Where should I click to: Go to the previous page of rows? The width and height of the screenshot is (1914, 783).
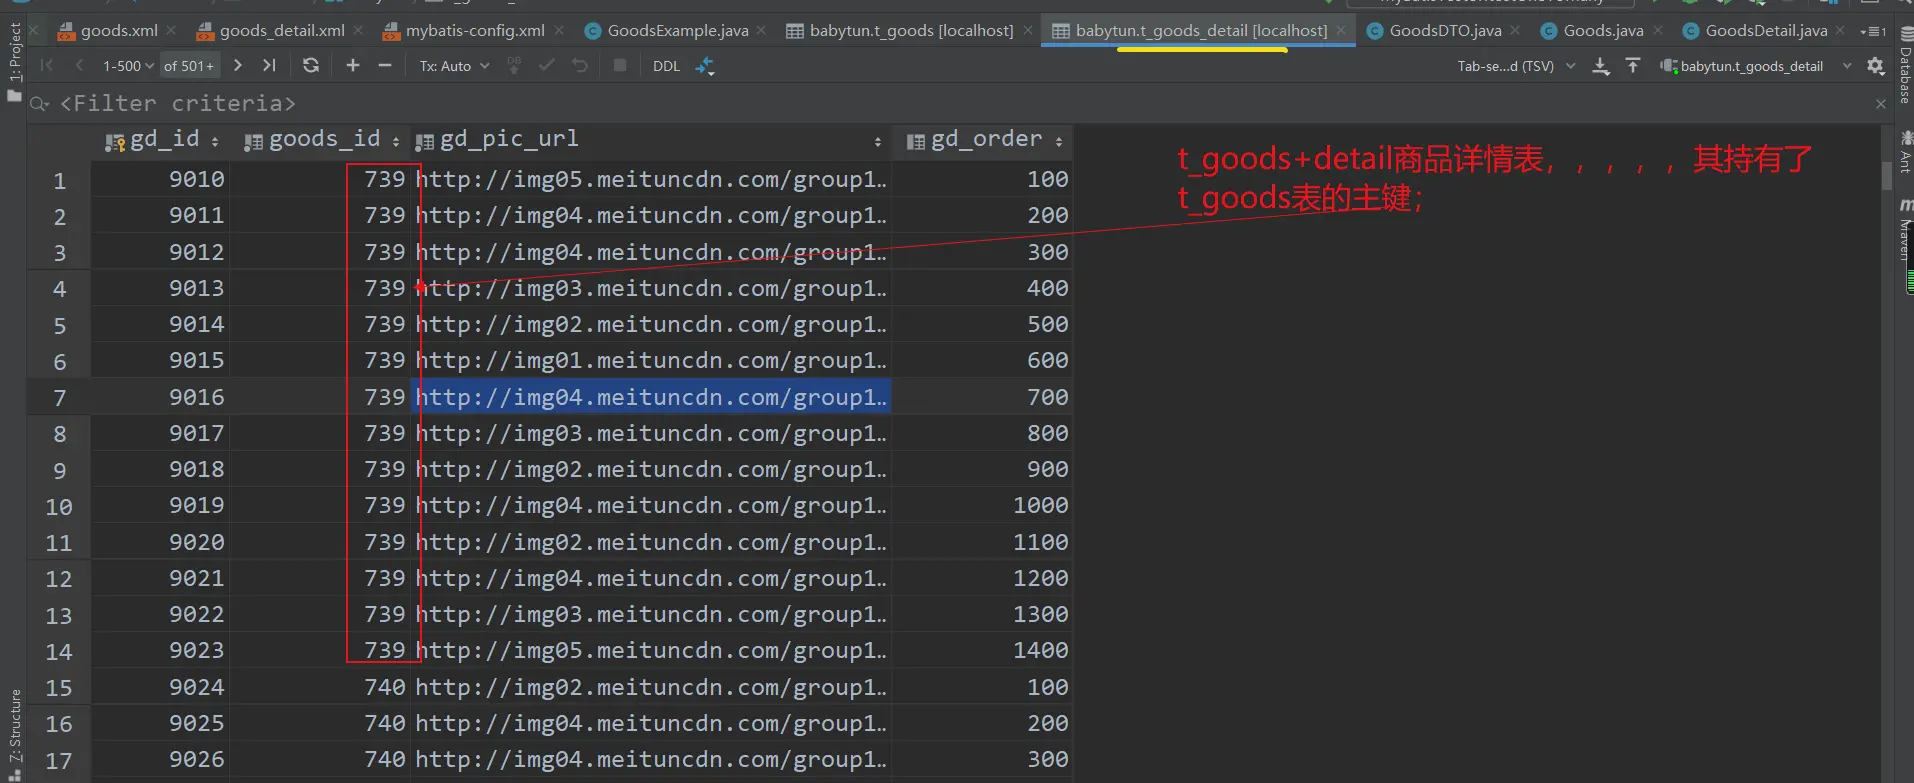79,66
